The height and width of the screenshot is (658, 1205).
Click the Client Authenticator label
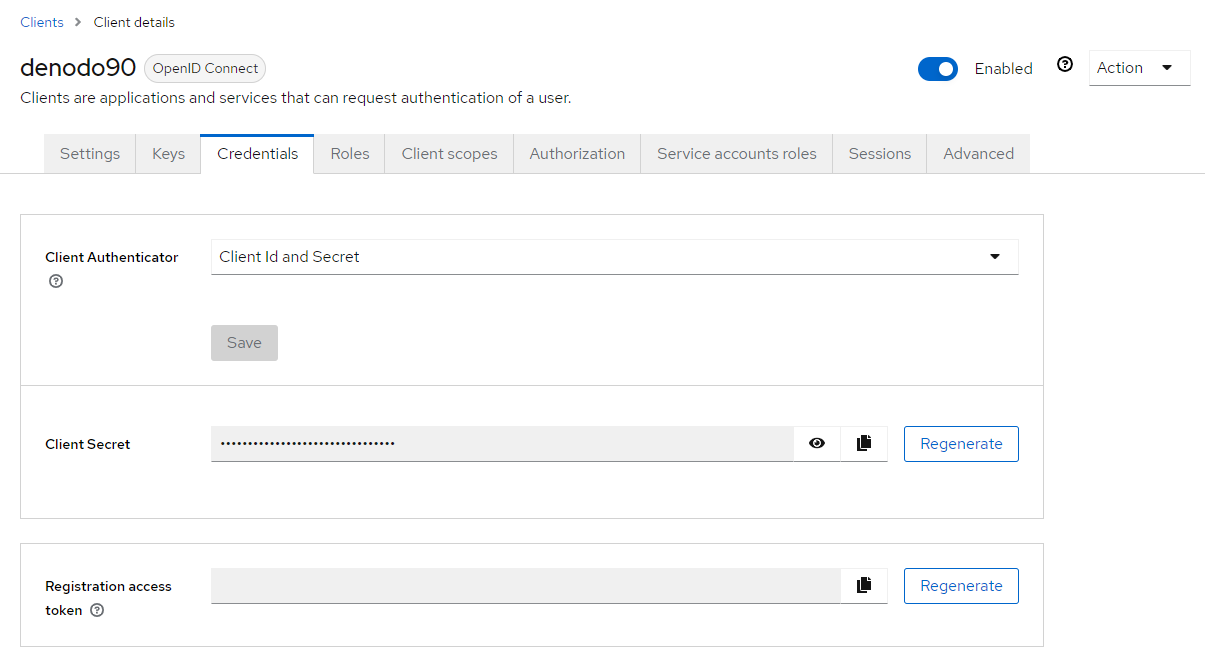112,257
